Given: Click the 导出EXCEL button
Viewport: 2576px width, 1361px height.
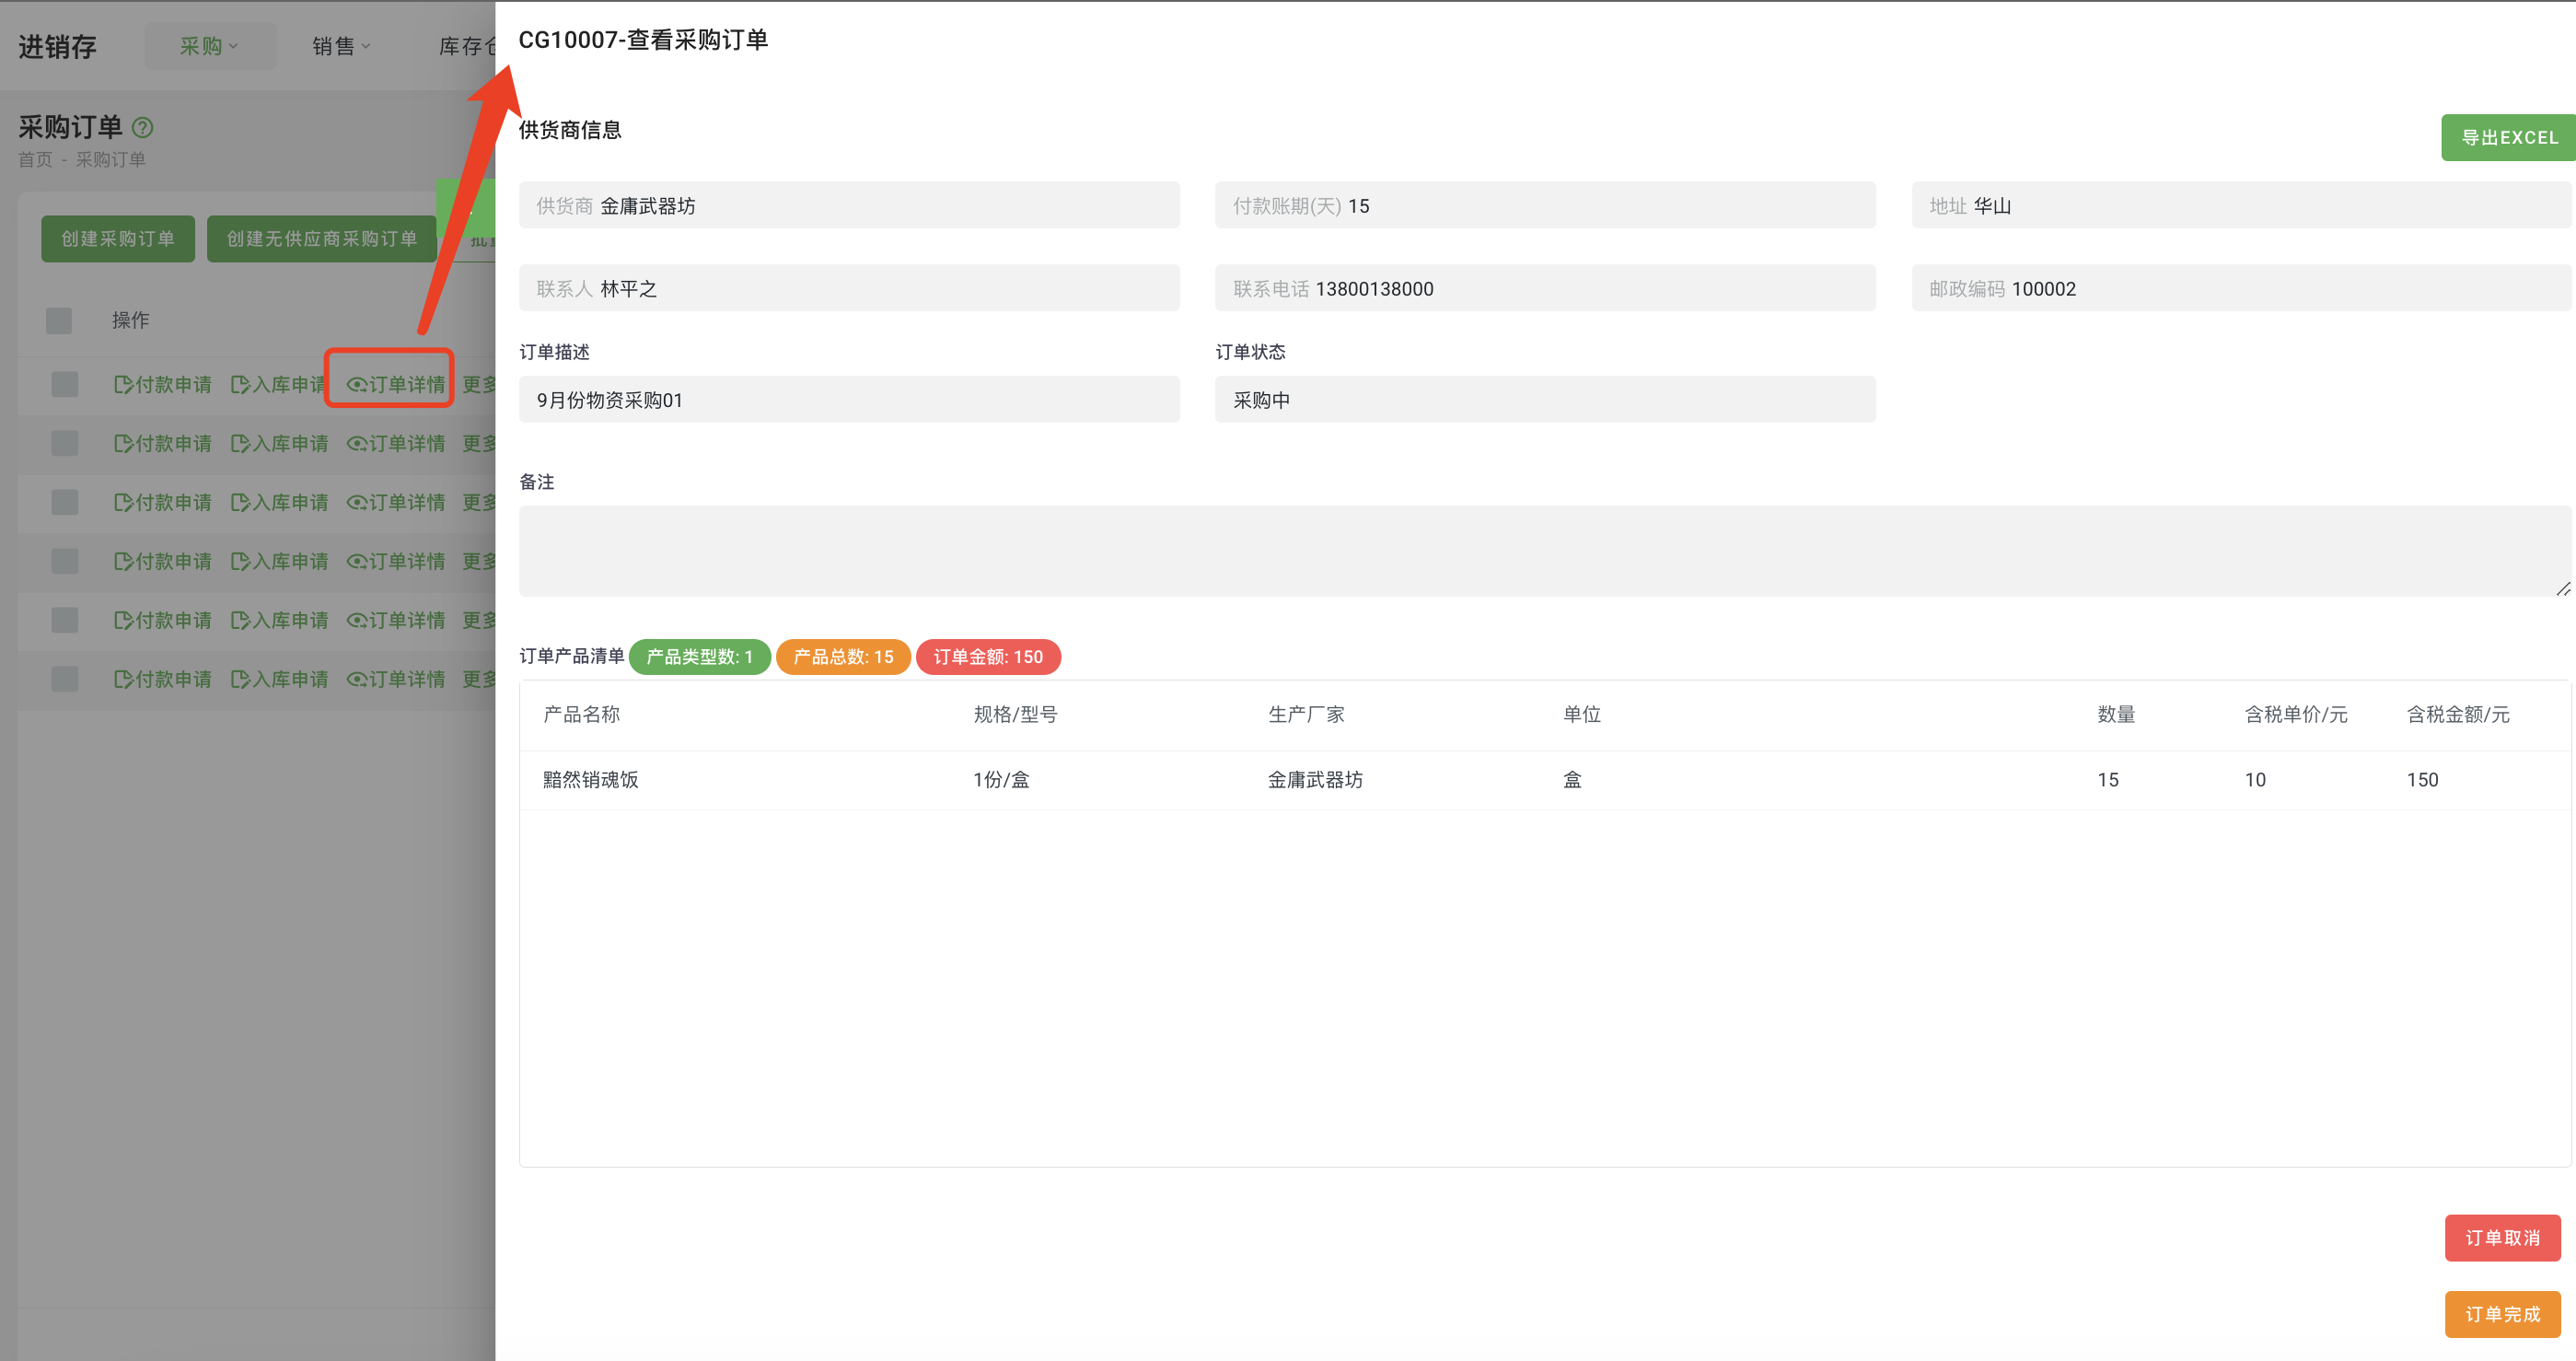Looking at the screenshot, I should [2507, 137].
